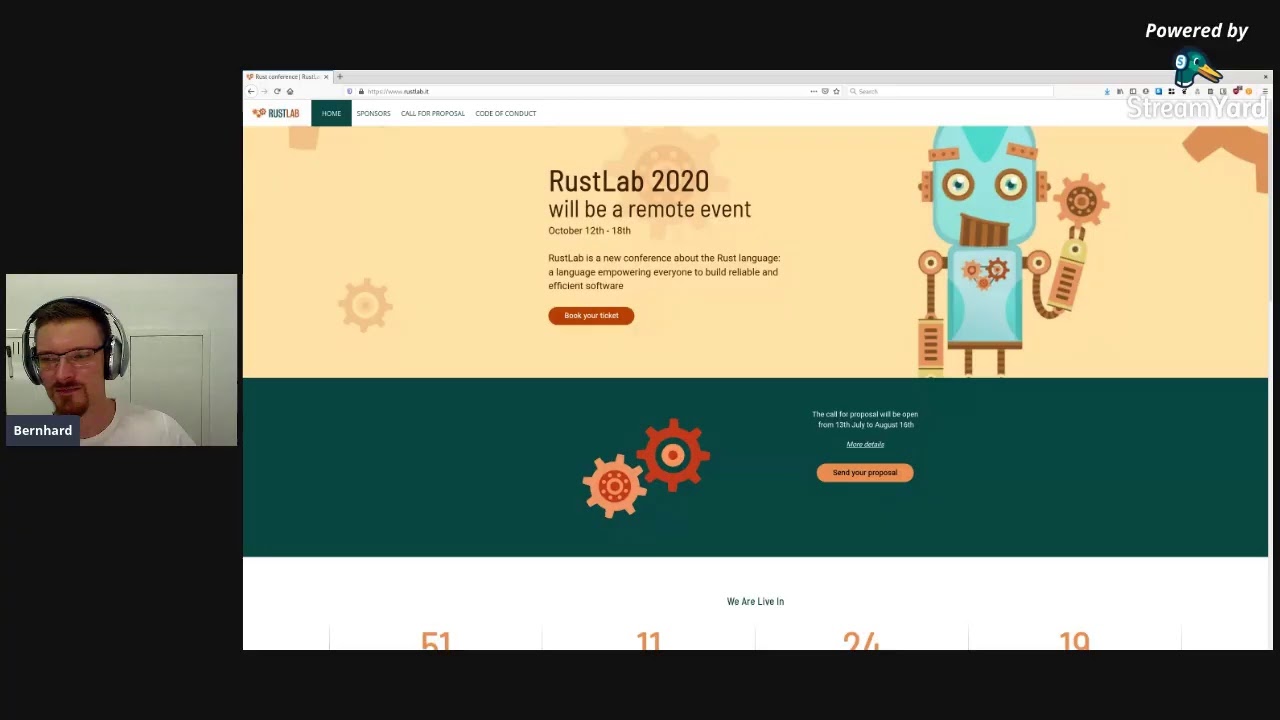Viewport: 1280px width, 720px height.
Task: Click the 'We Are Live In' text
Action: [x=755, y=602]
